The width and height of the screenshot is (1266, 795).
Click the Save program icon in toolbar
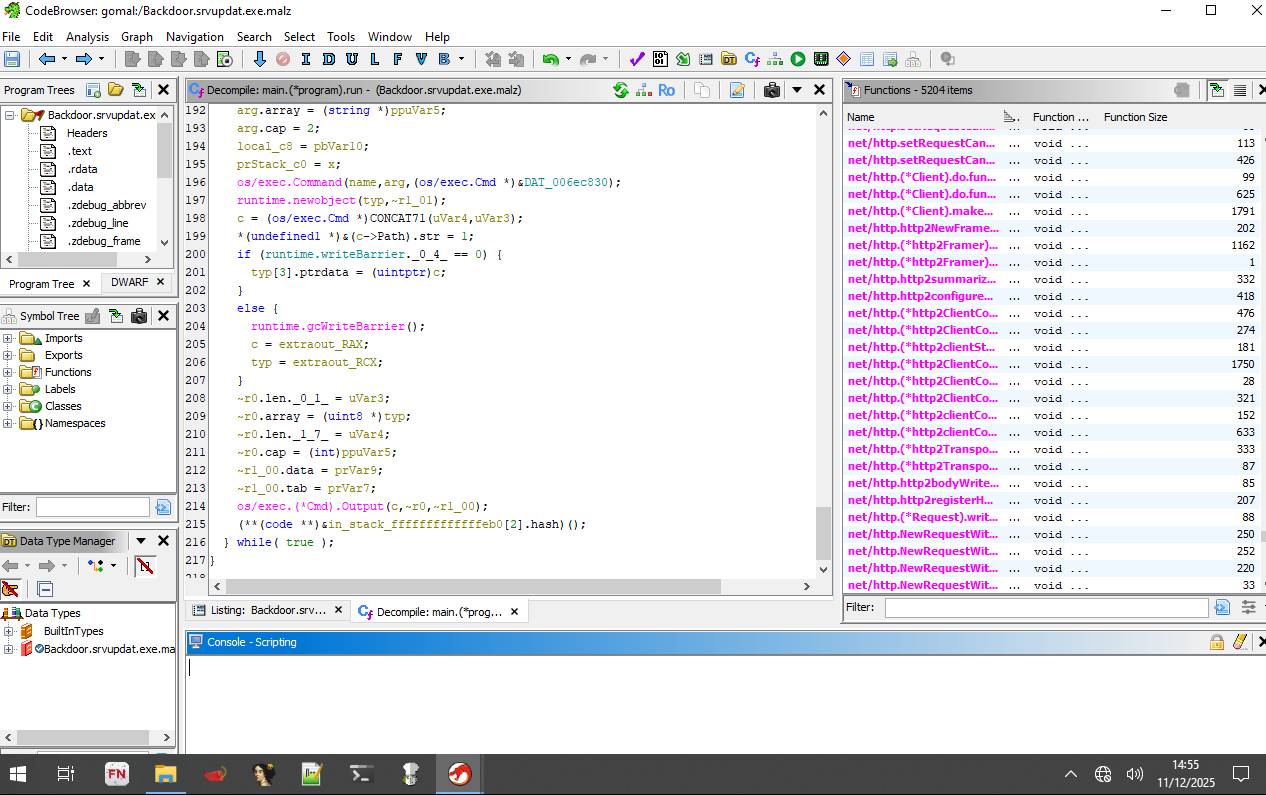click(13, 59)
